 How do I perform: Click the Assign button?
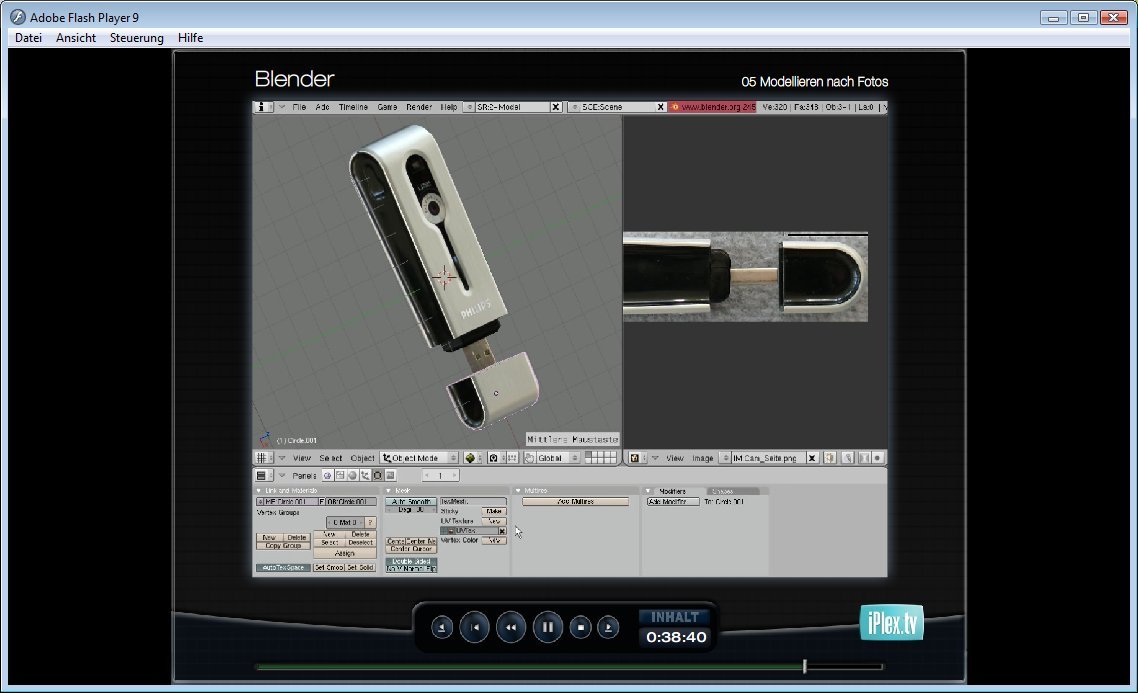(x=345, y=553)
